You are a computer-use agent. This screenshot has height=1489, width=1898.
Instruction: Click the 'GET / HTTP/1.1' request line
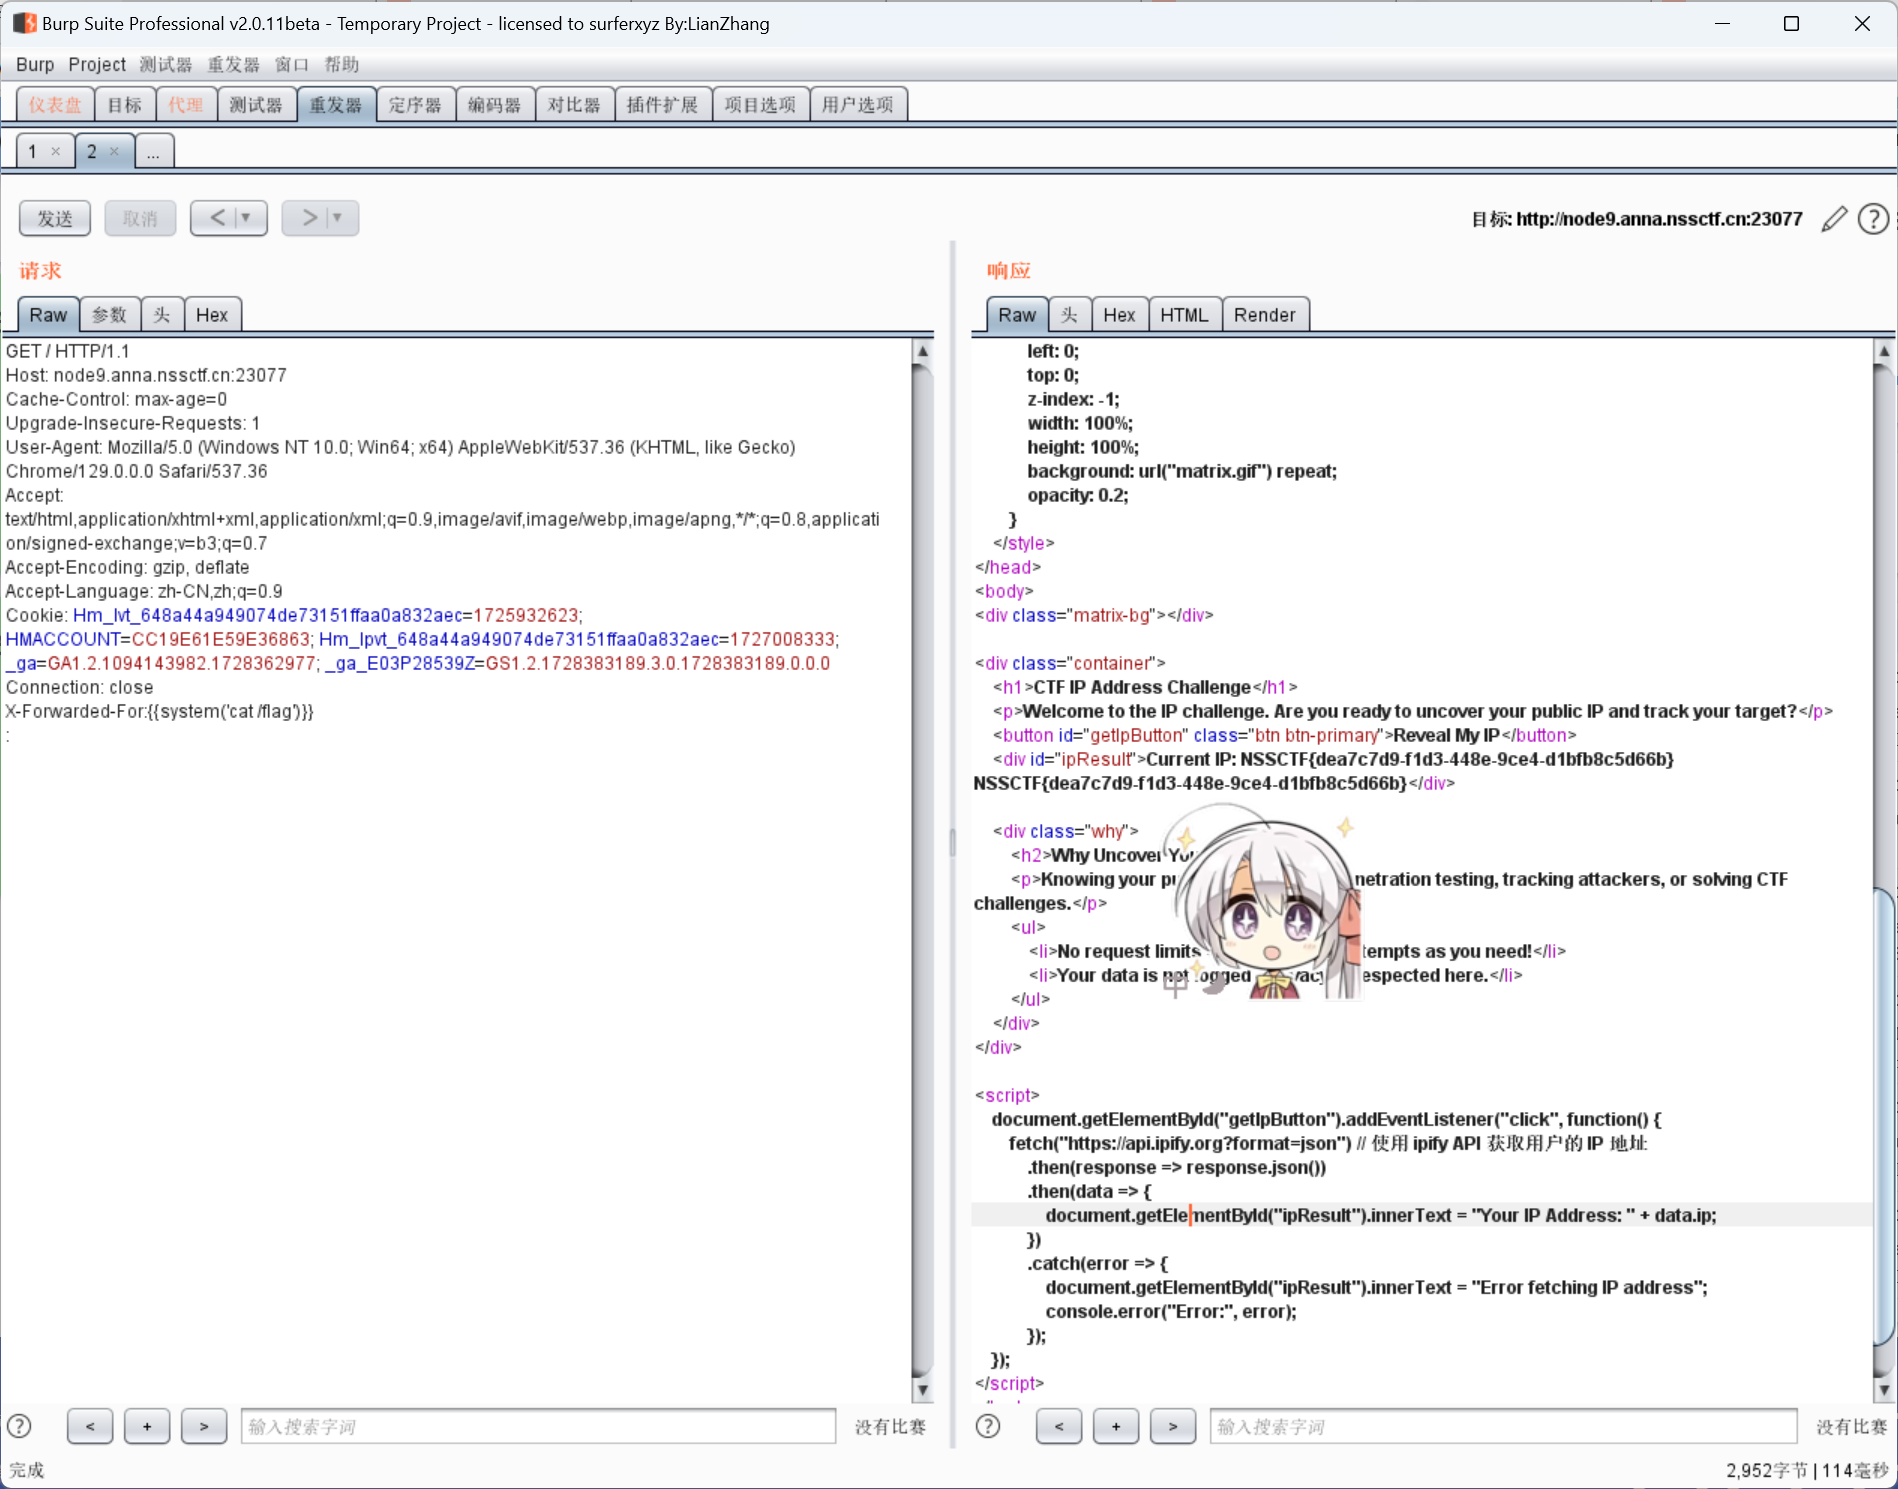tap(68, 351)
